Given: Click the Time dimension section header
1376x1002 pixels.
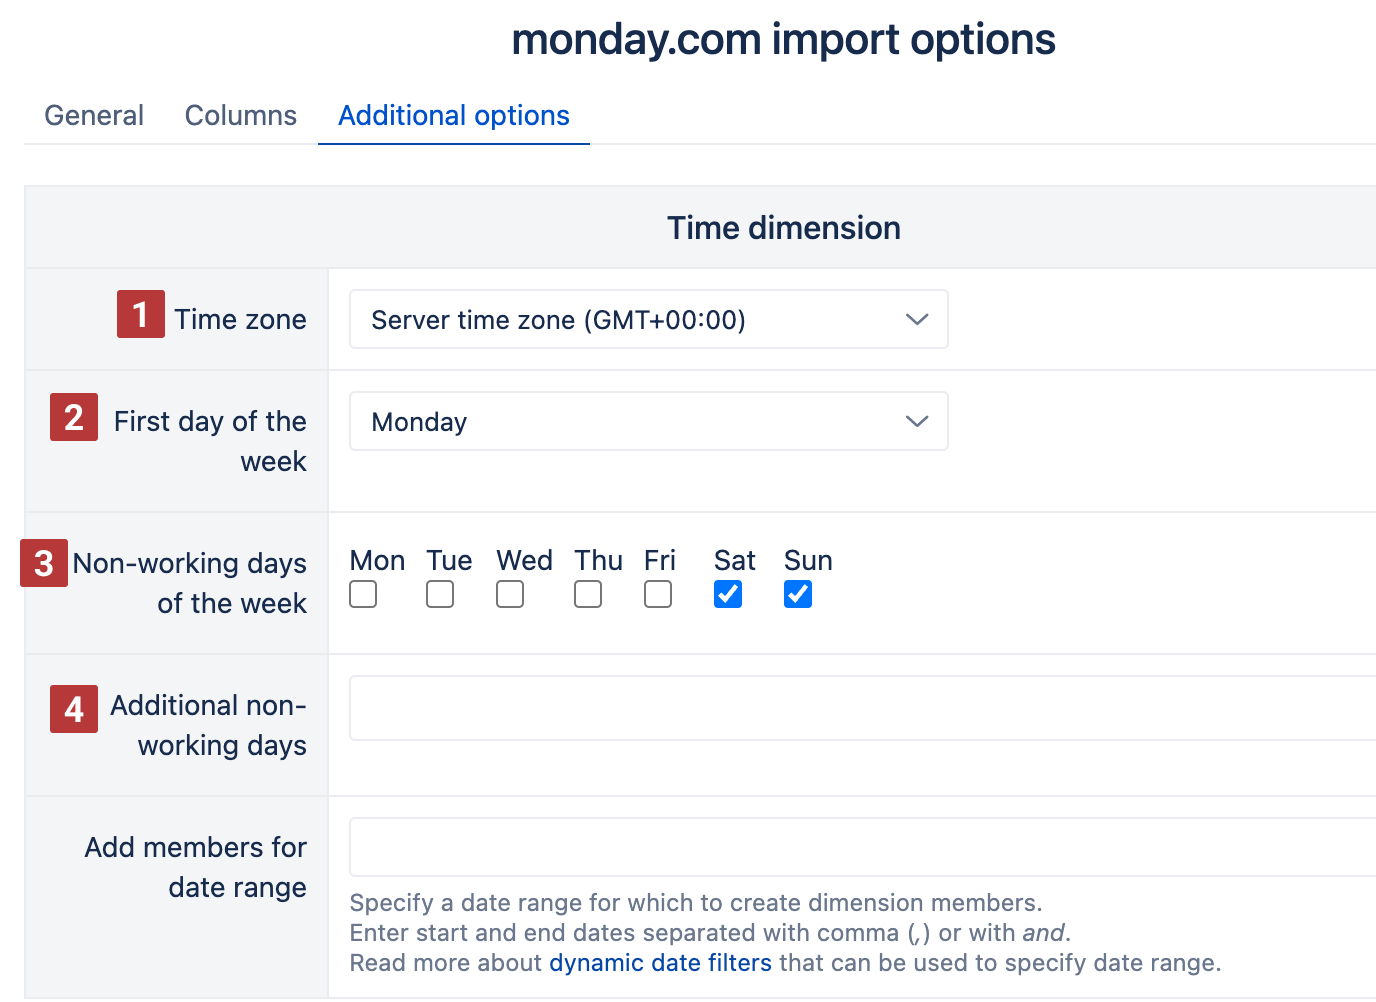Looking at the screenshot, I should [x=784, y=228].
